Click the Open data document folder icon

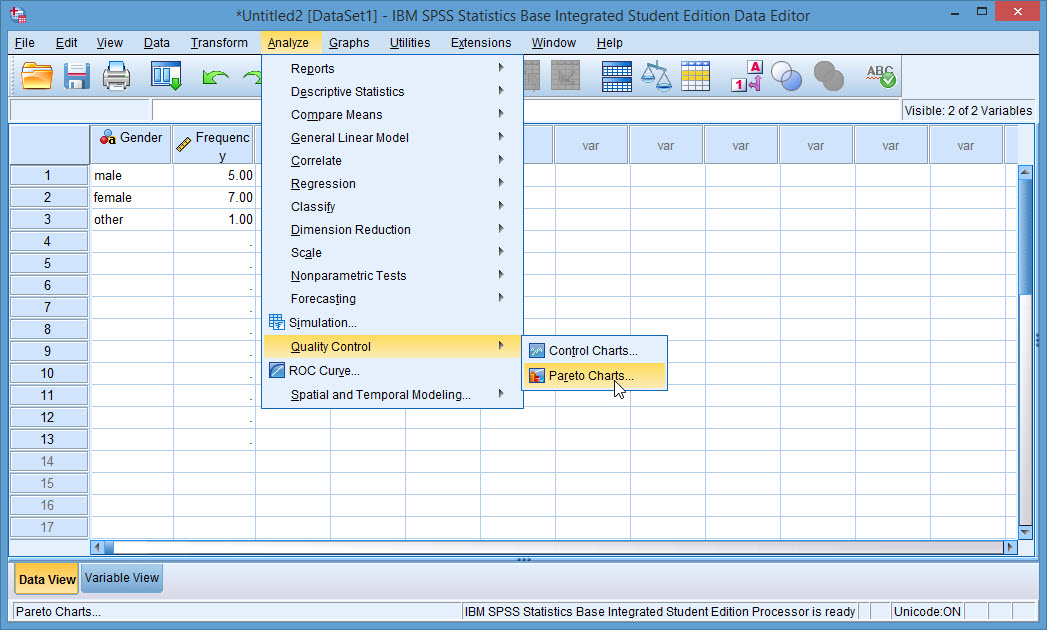(x=37, y=76)
